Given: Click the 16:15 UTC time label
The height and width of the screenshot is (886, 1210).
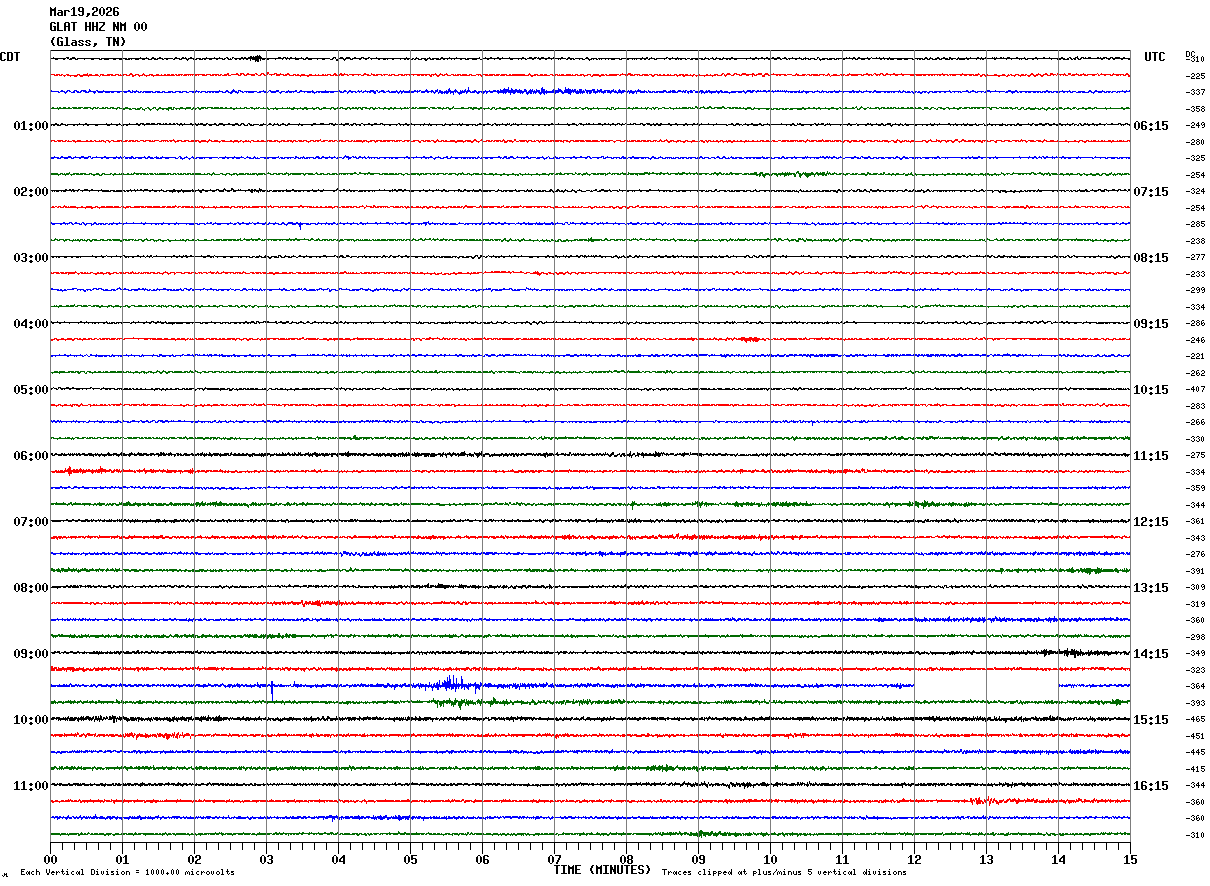Looking at the screenshot, I should pos(1150,786).
